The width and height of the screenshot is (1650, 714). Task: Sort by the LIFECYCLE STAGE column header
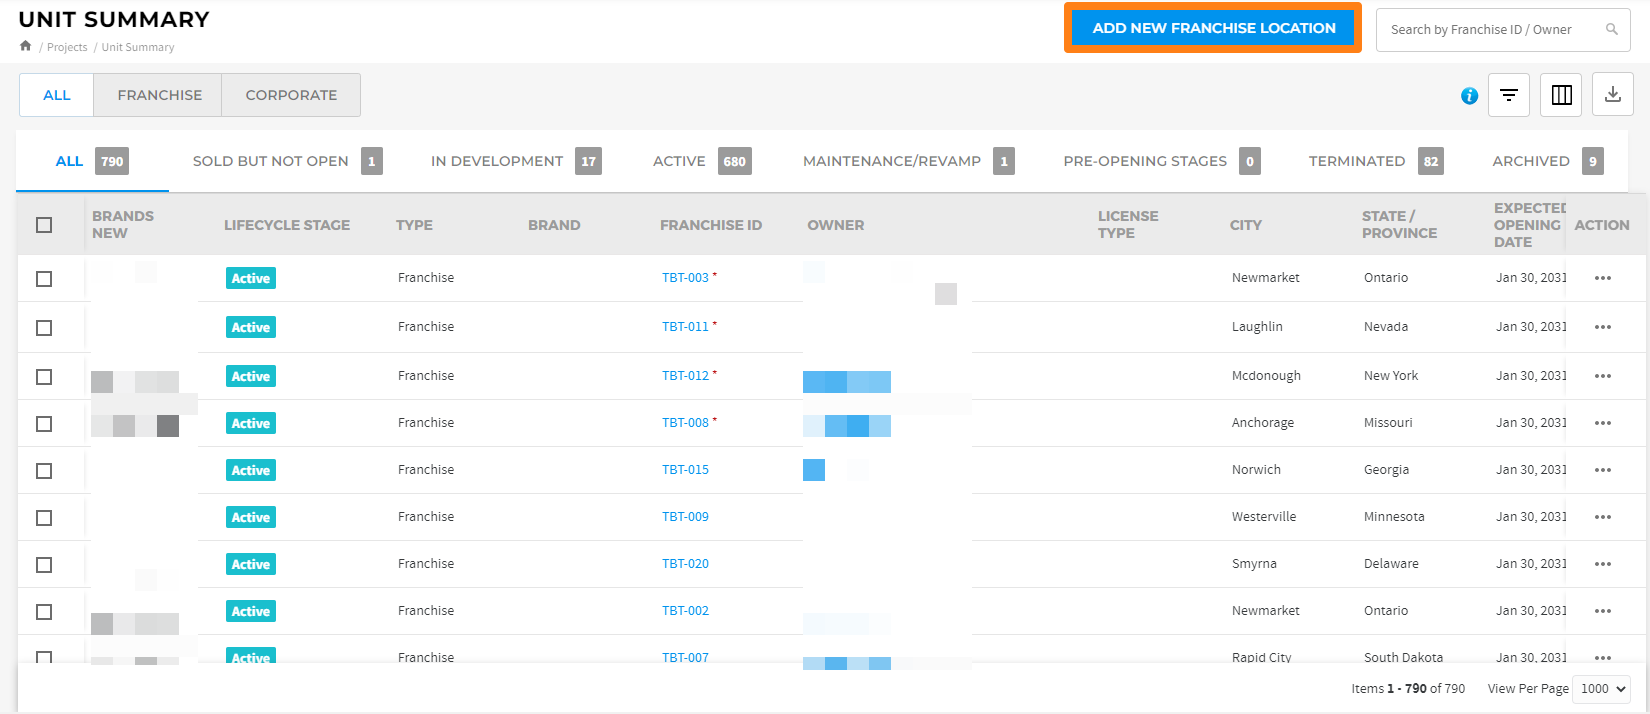point(287,225)
